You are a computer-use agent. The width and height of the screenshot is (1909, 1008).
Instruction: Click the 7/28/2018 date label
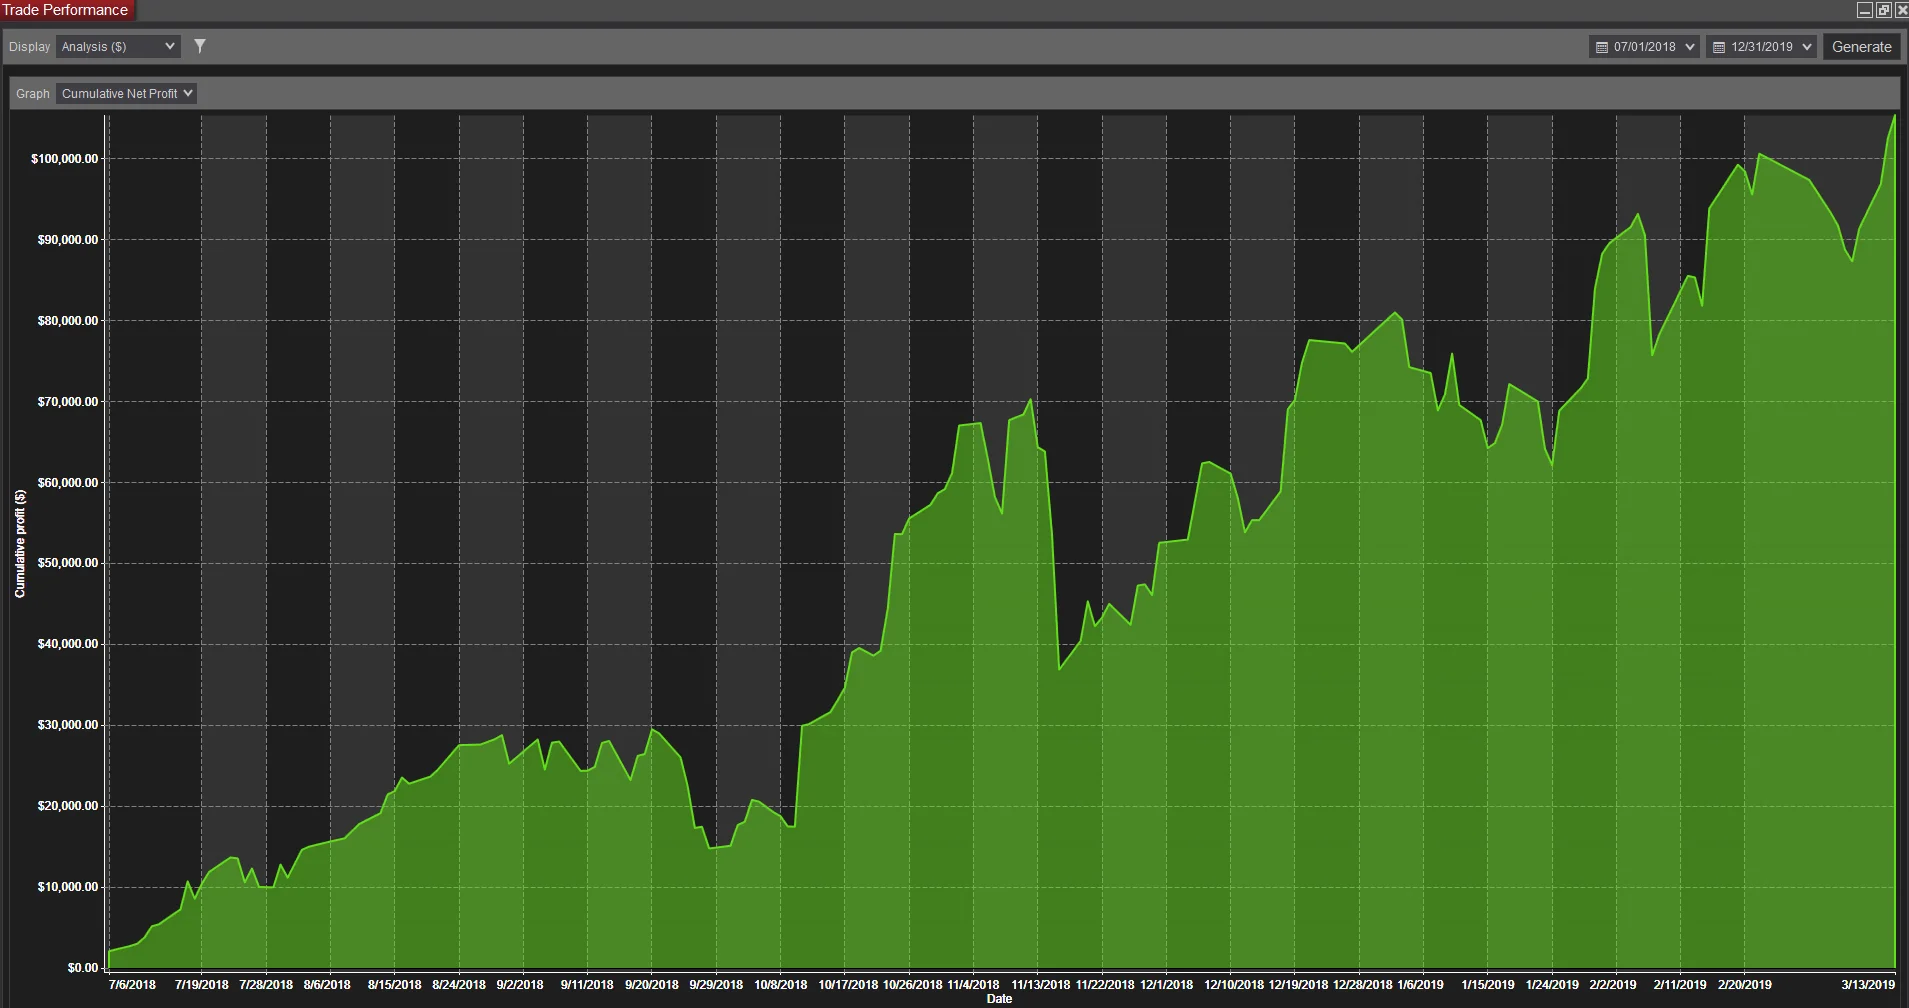266,985
